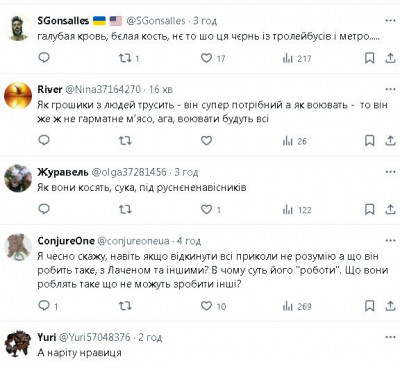Reply to SGonsalles's tweet
Image resolution: width=400 pixels, height=368 pixels.
pyautogui.click(x=44, y=58)
